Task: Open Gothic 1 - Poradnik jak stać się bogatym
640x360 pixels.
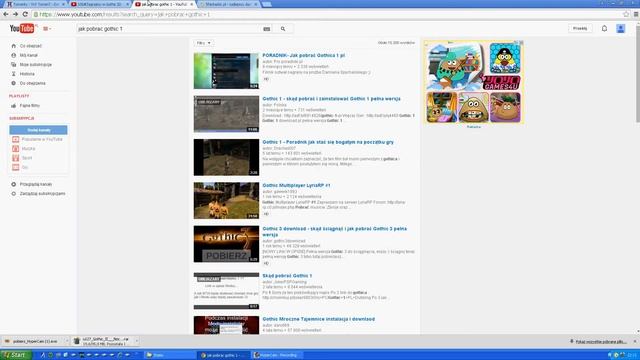Action: click(328, 142)
